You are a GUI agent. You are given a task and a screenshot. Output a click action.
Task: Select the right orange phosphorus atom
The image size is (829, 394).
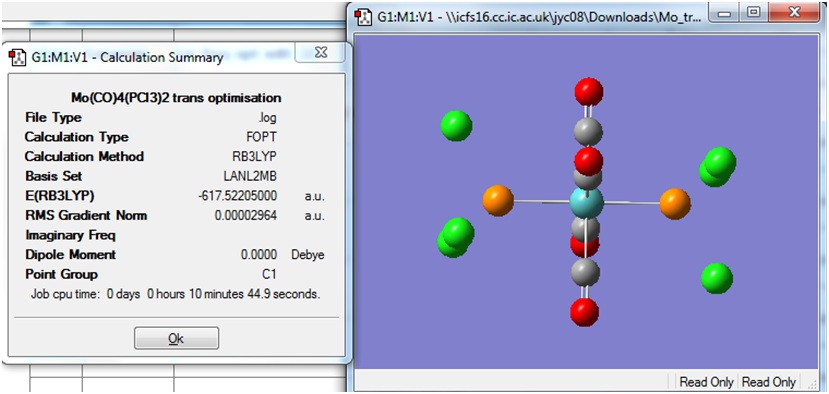point(675,204)
